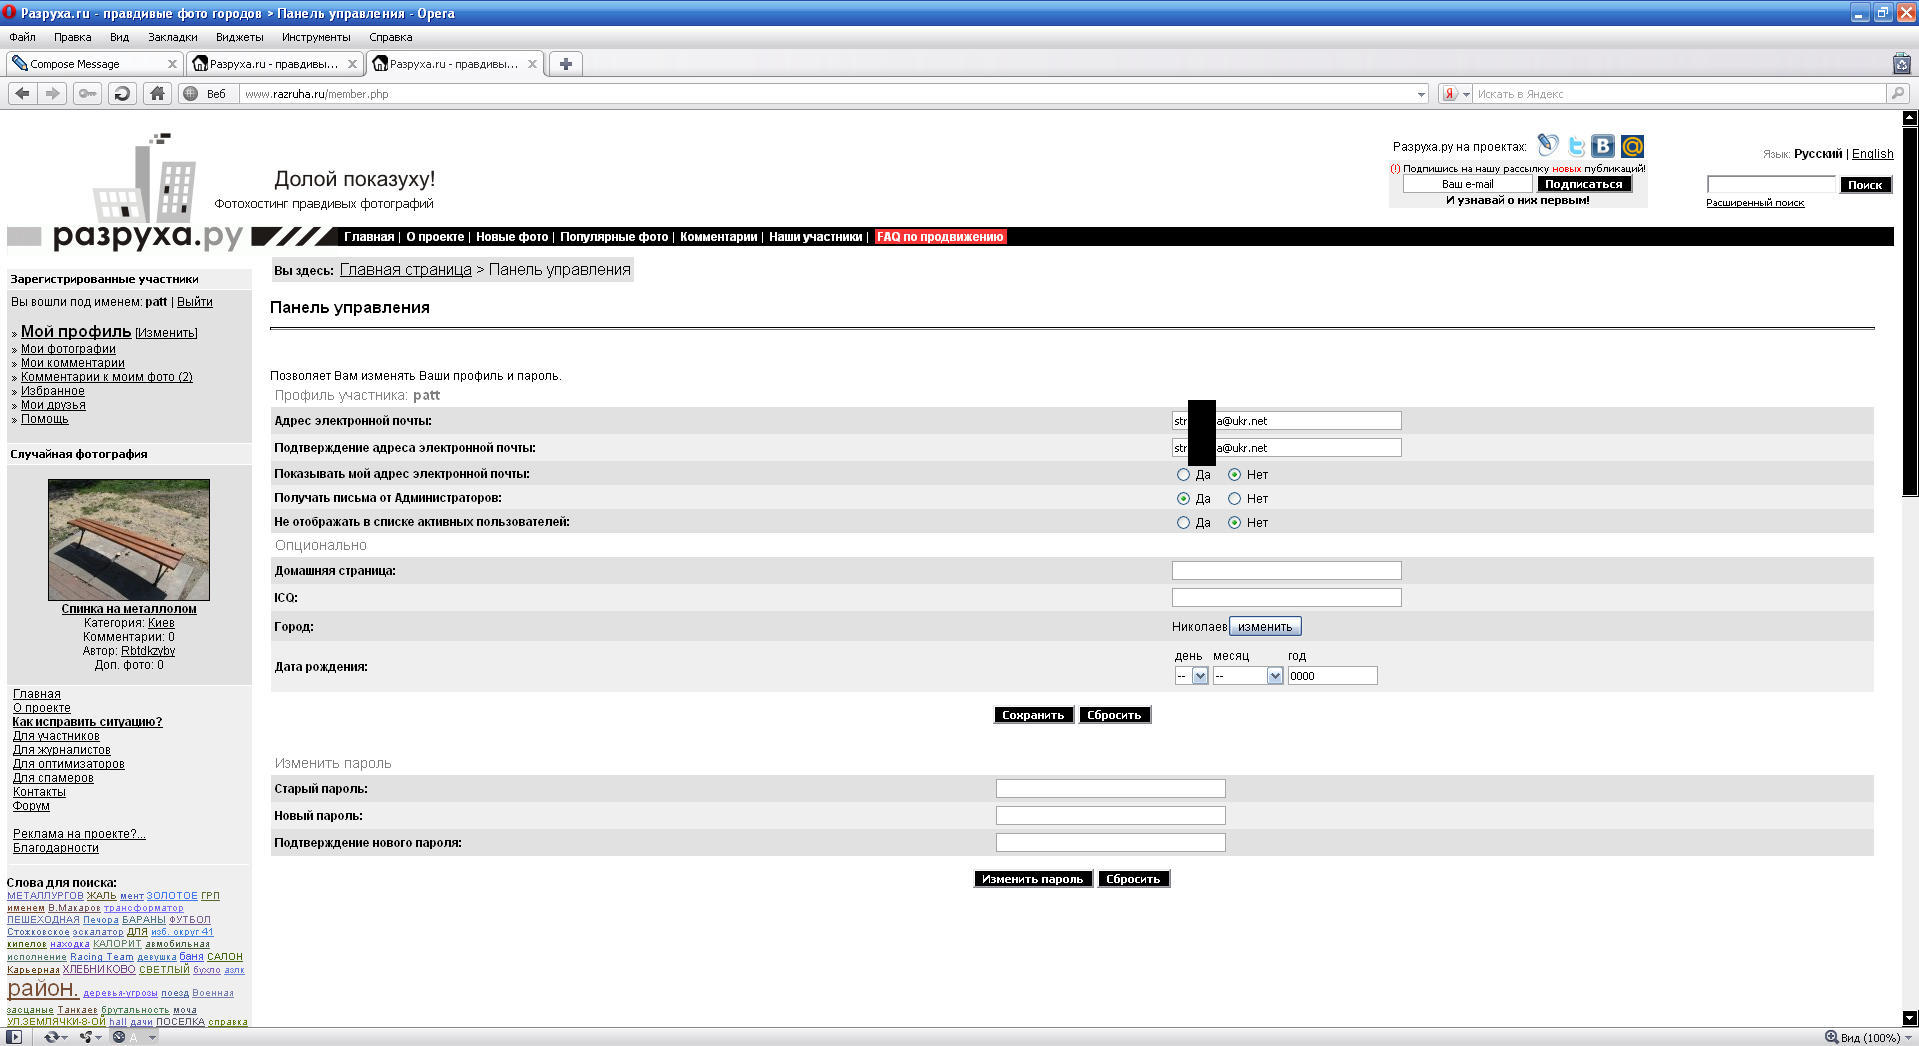Switch to the 'Compose Message' tab
Screen dimensions: 1919x1046
tap(85, 64)
